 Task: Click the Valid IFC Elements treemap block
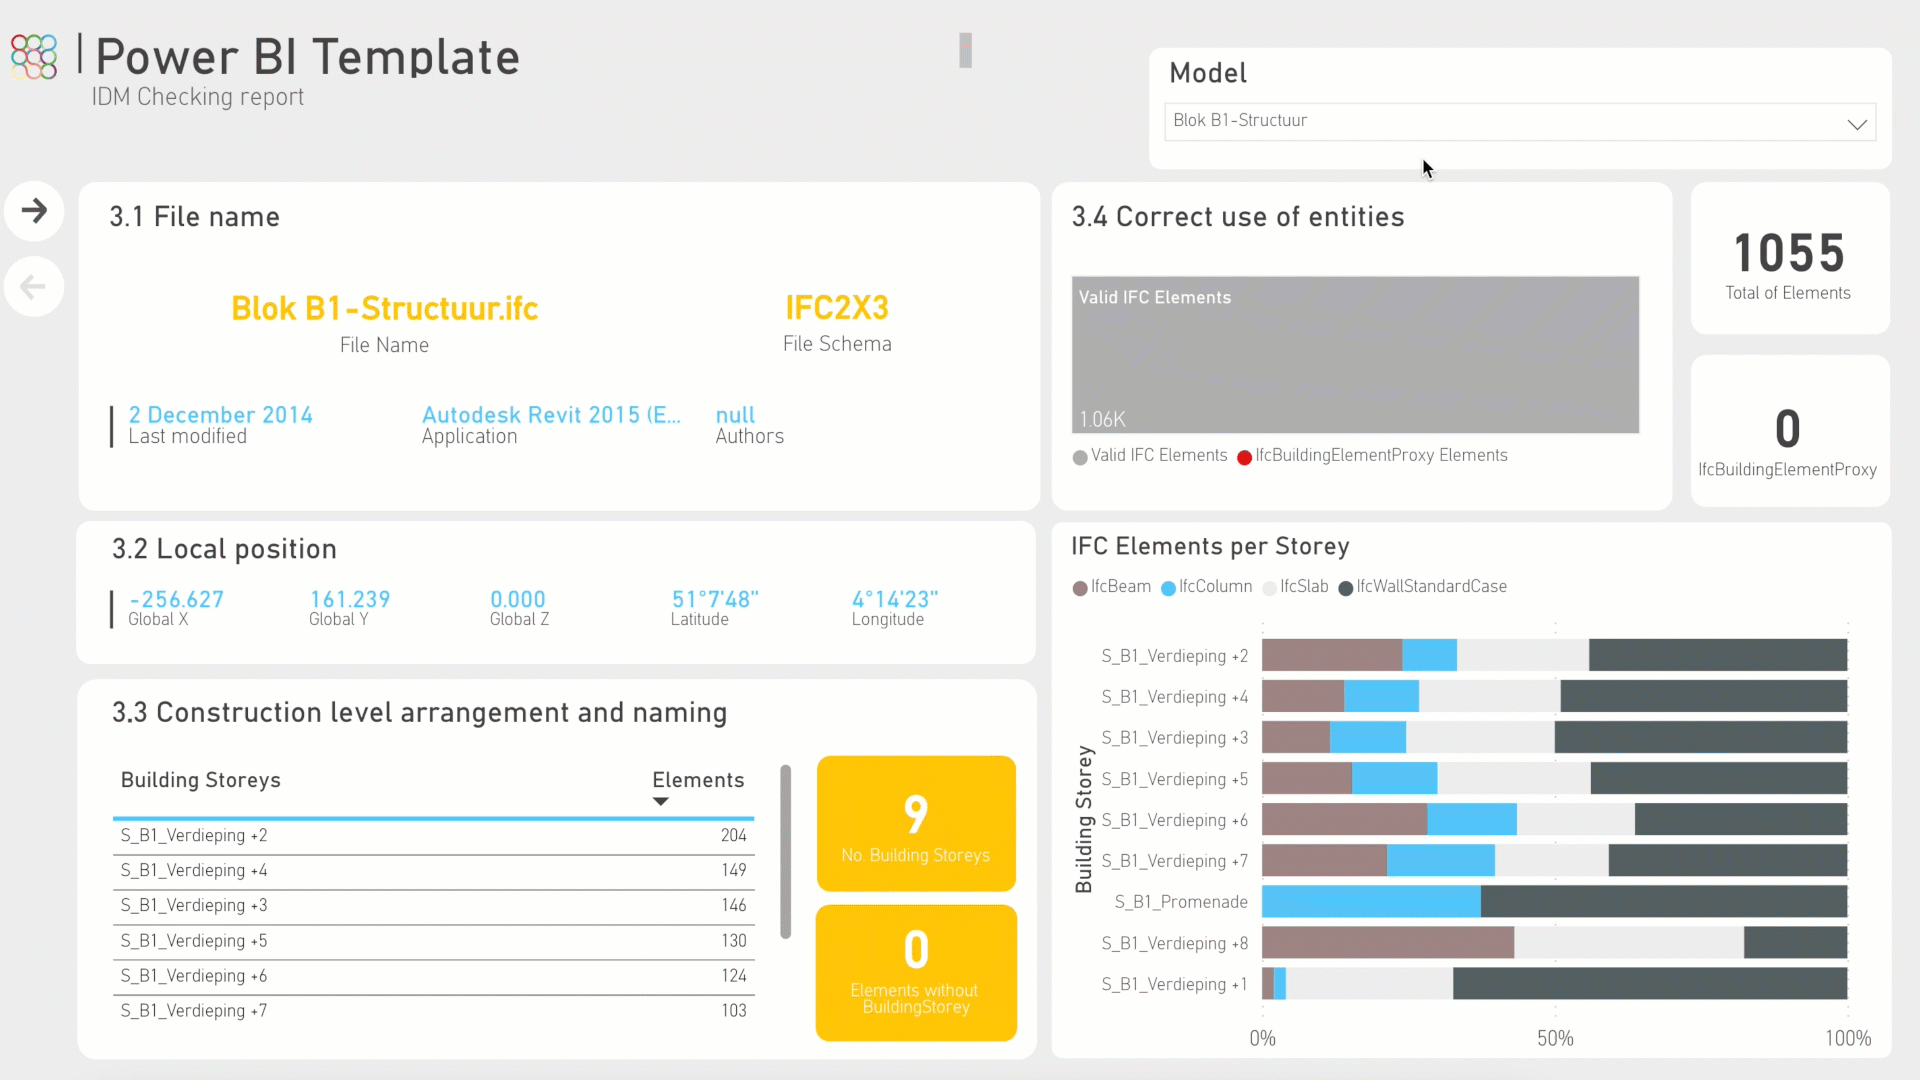pos(1355,355)
